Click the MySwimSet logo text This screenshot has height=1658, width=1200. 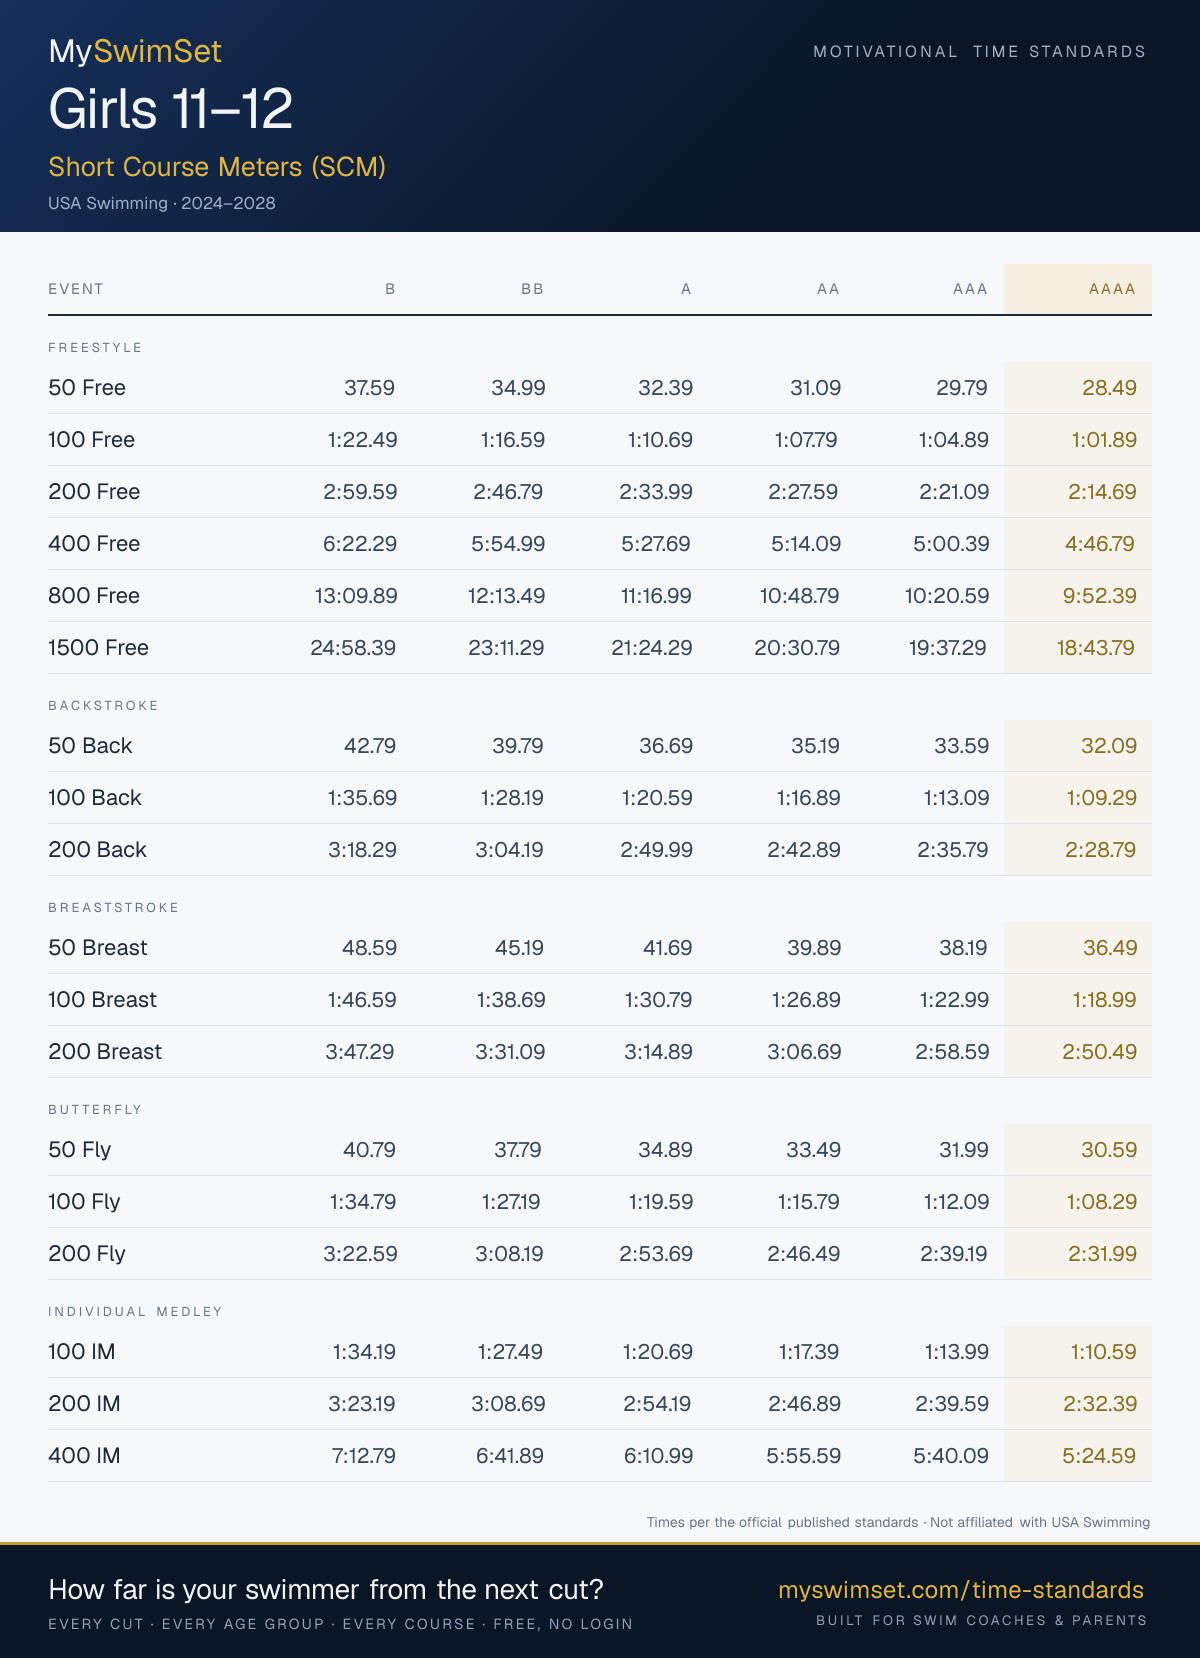(135, 51)
